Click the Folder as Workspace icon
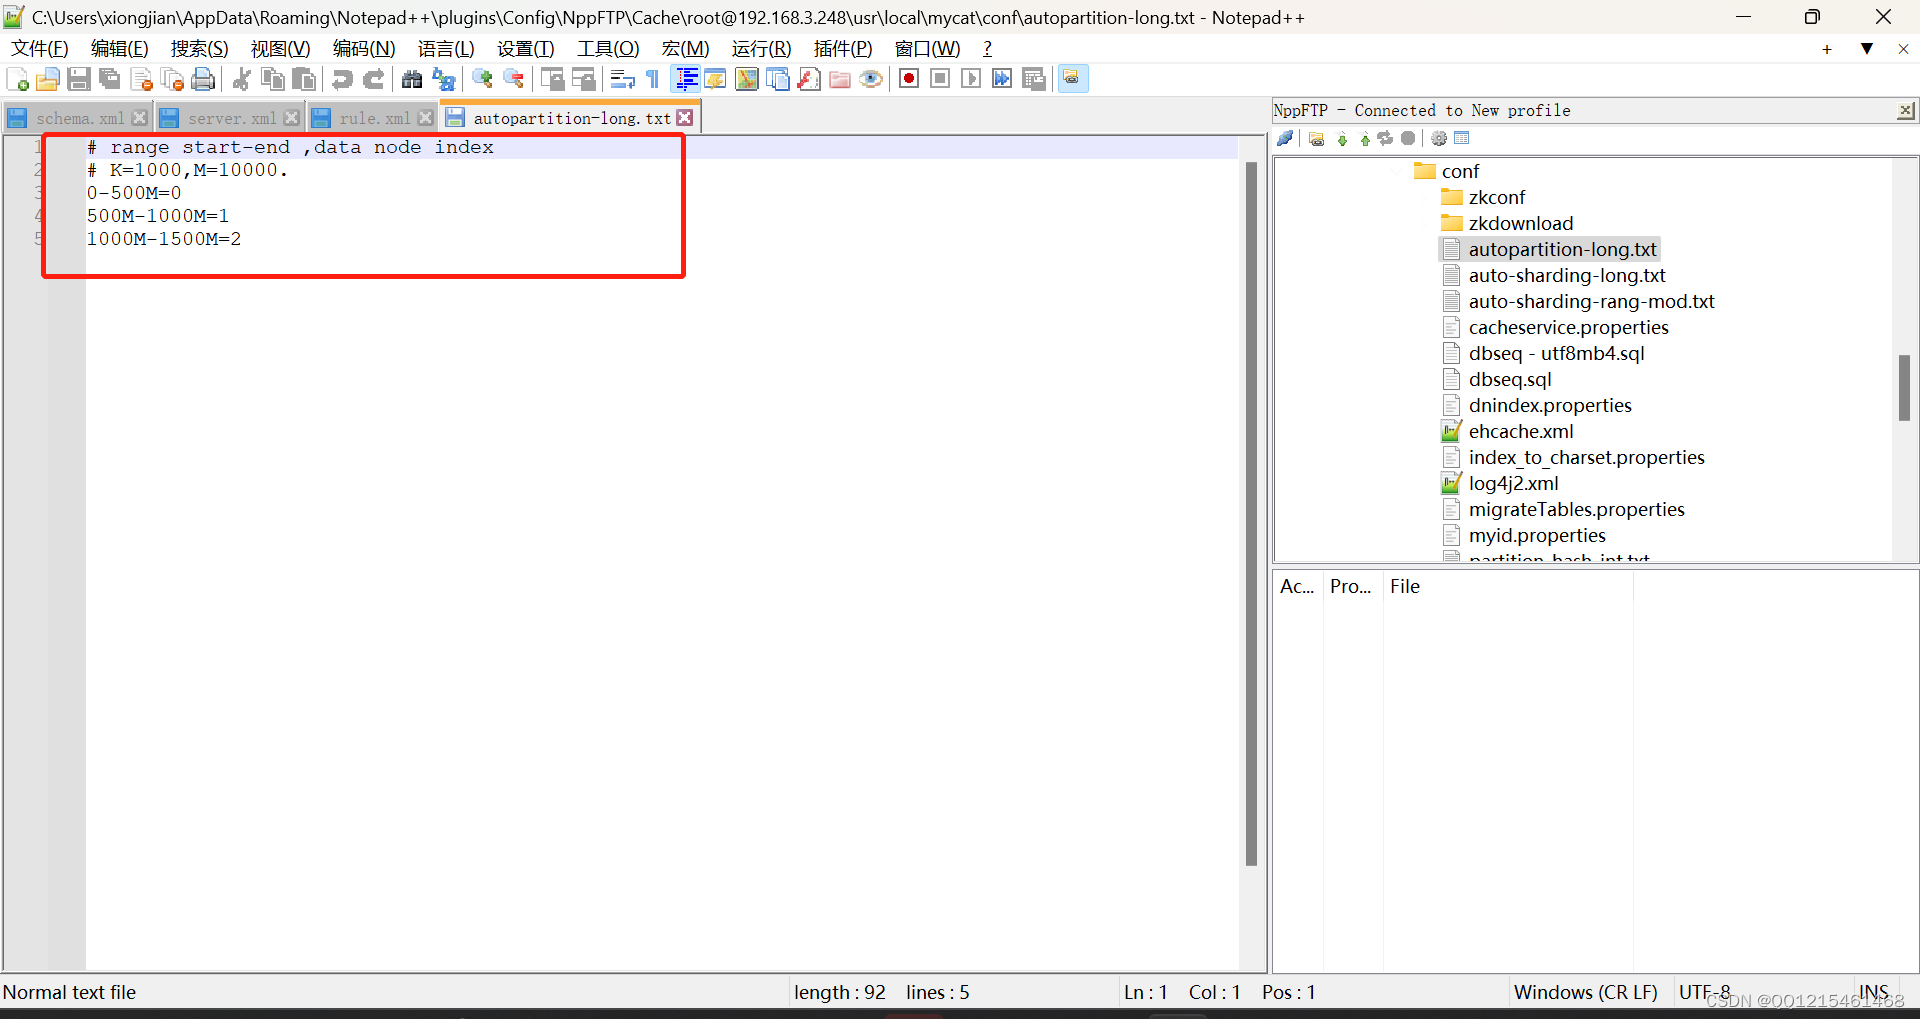1920x1019 pixels. coord(840,79)
